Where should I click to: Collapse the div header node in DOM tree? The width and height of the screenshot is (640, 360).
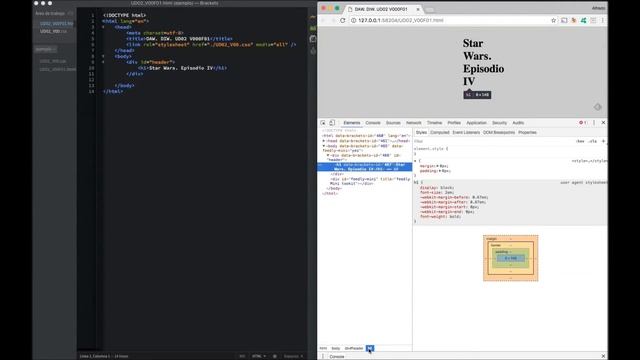coord(328,155)
